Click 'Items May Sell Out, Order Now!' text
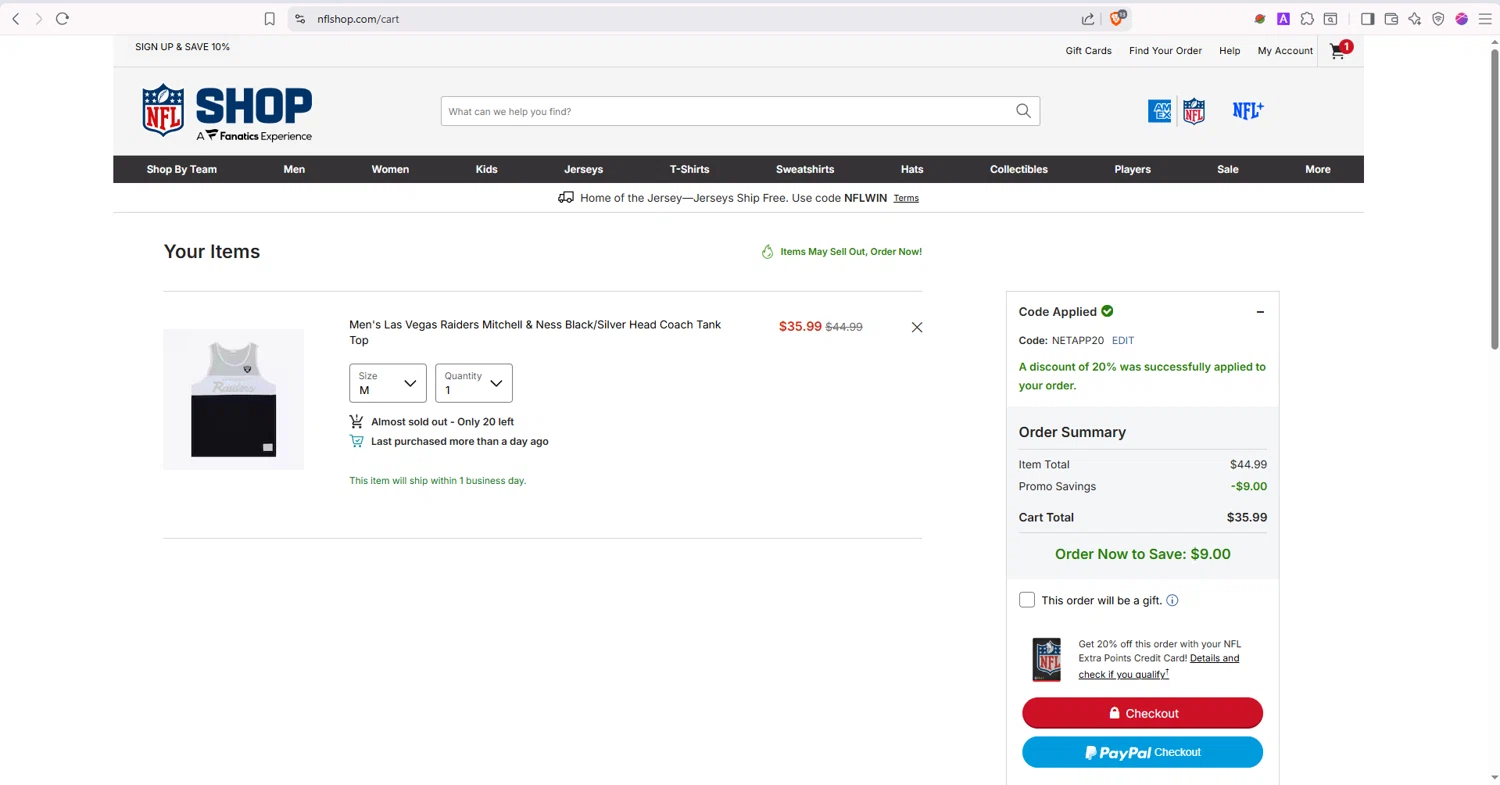 point(851,252)
